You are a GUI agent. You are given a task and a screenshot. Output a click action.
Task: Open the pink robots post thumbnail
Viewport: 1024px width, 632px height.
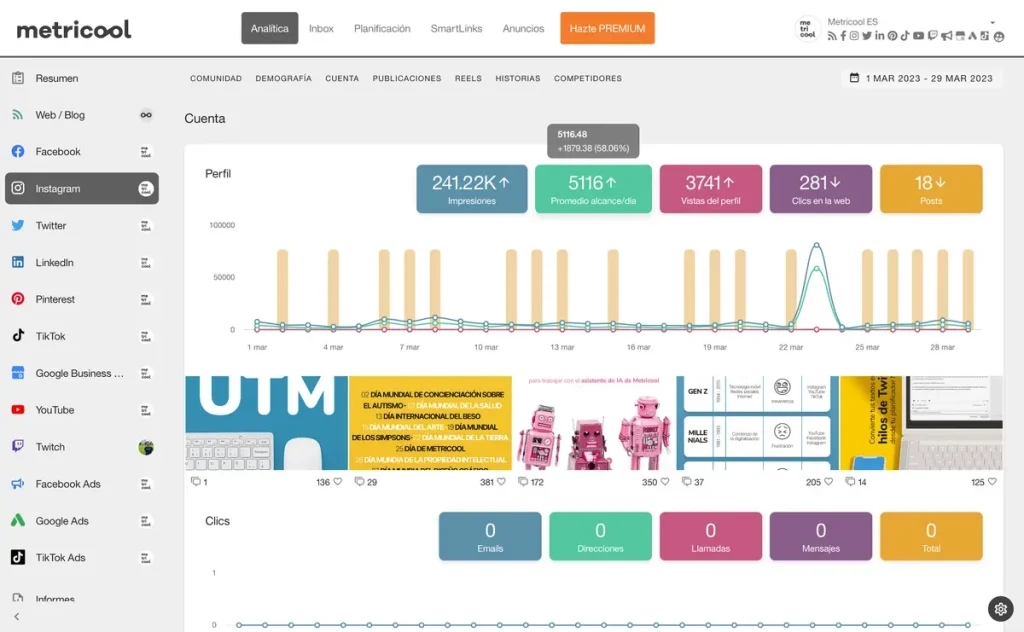(x=594, y=423)
